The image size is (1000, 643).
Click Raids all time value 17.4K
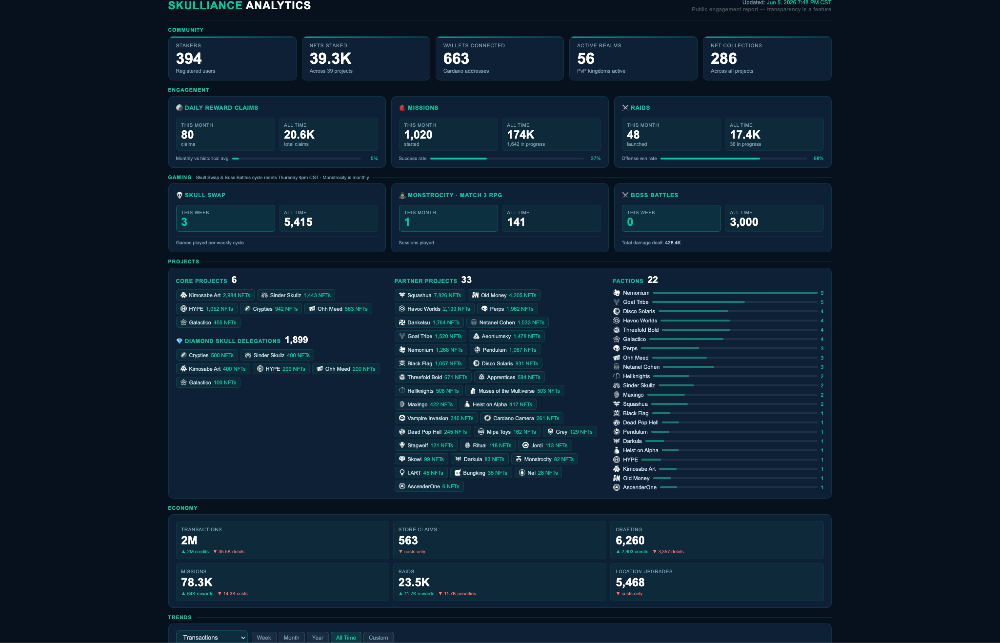tap(745, 135)
